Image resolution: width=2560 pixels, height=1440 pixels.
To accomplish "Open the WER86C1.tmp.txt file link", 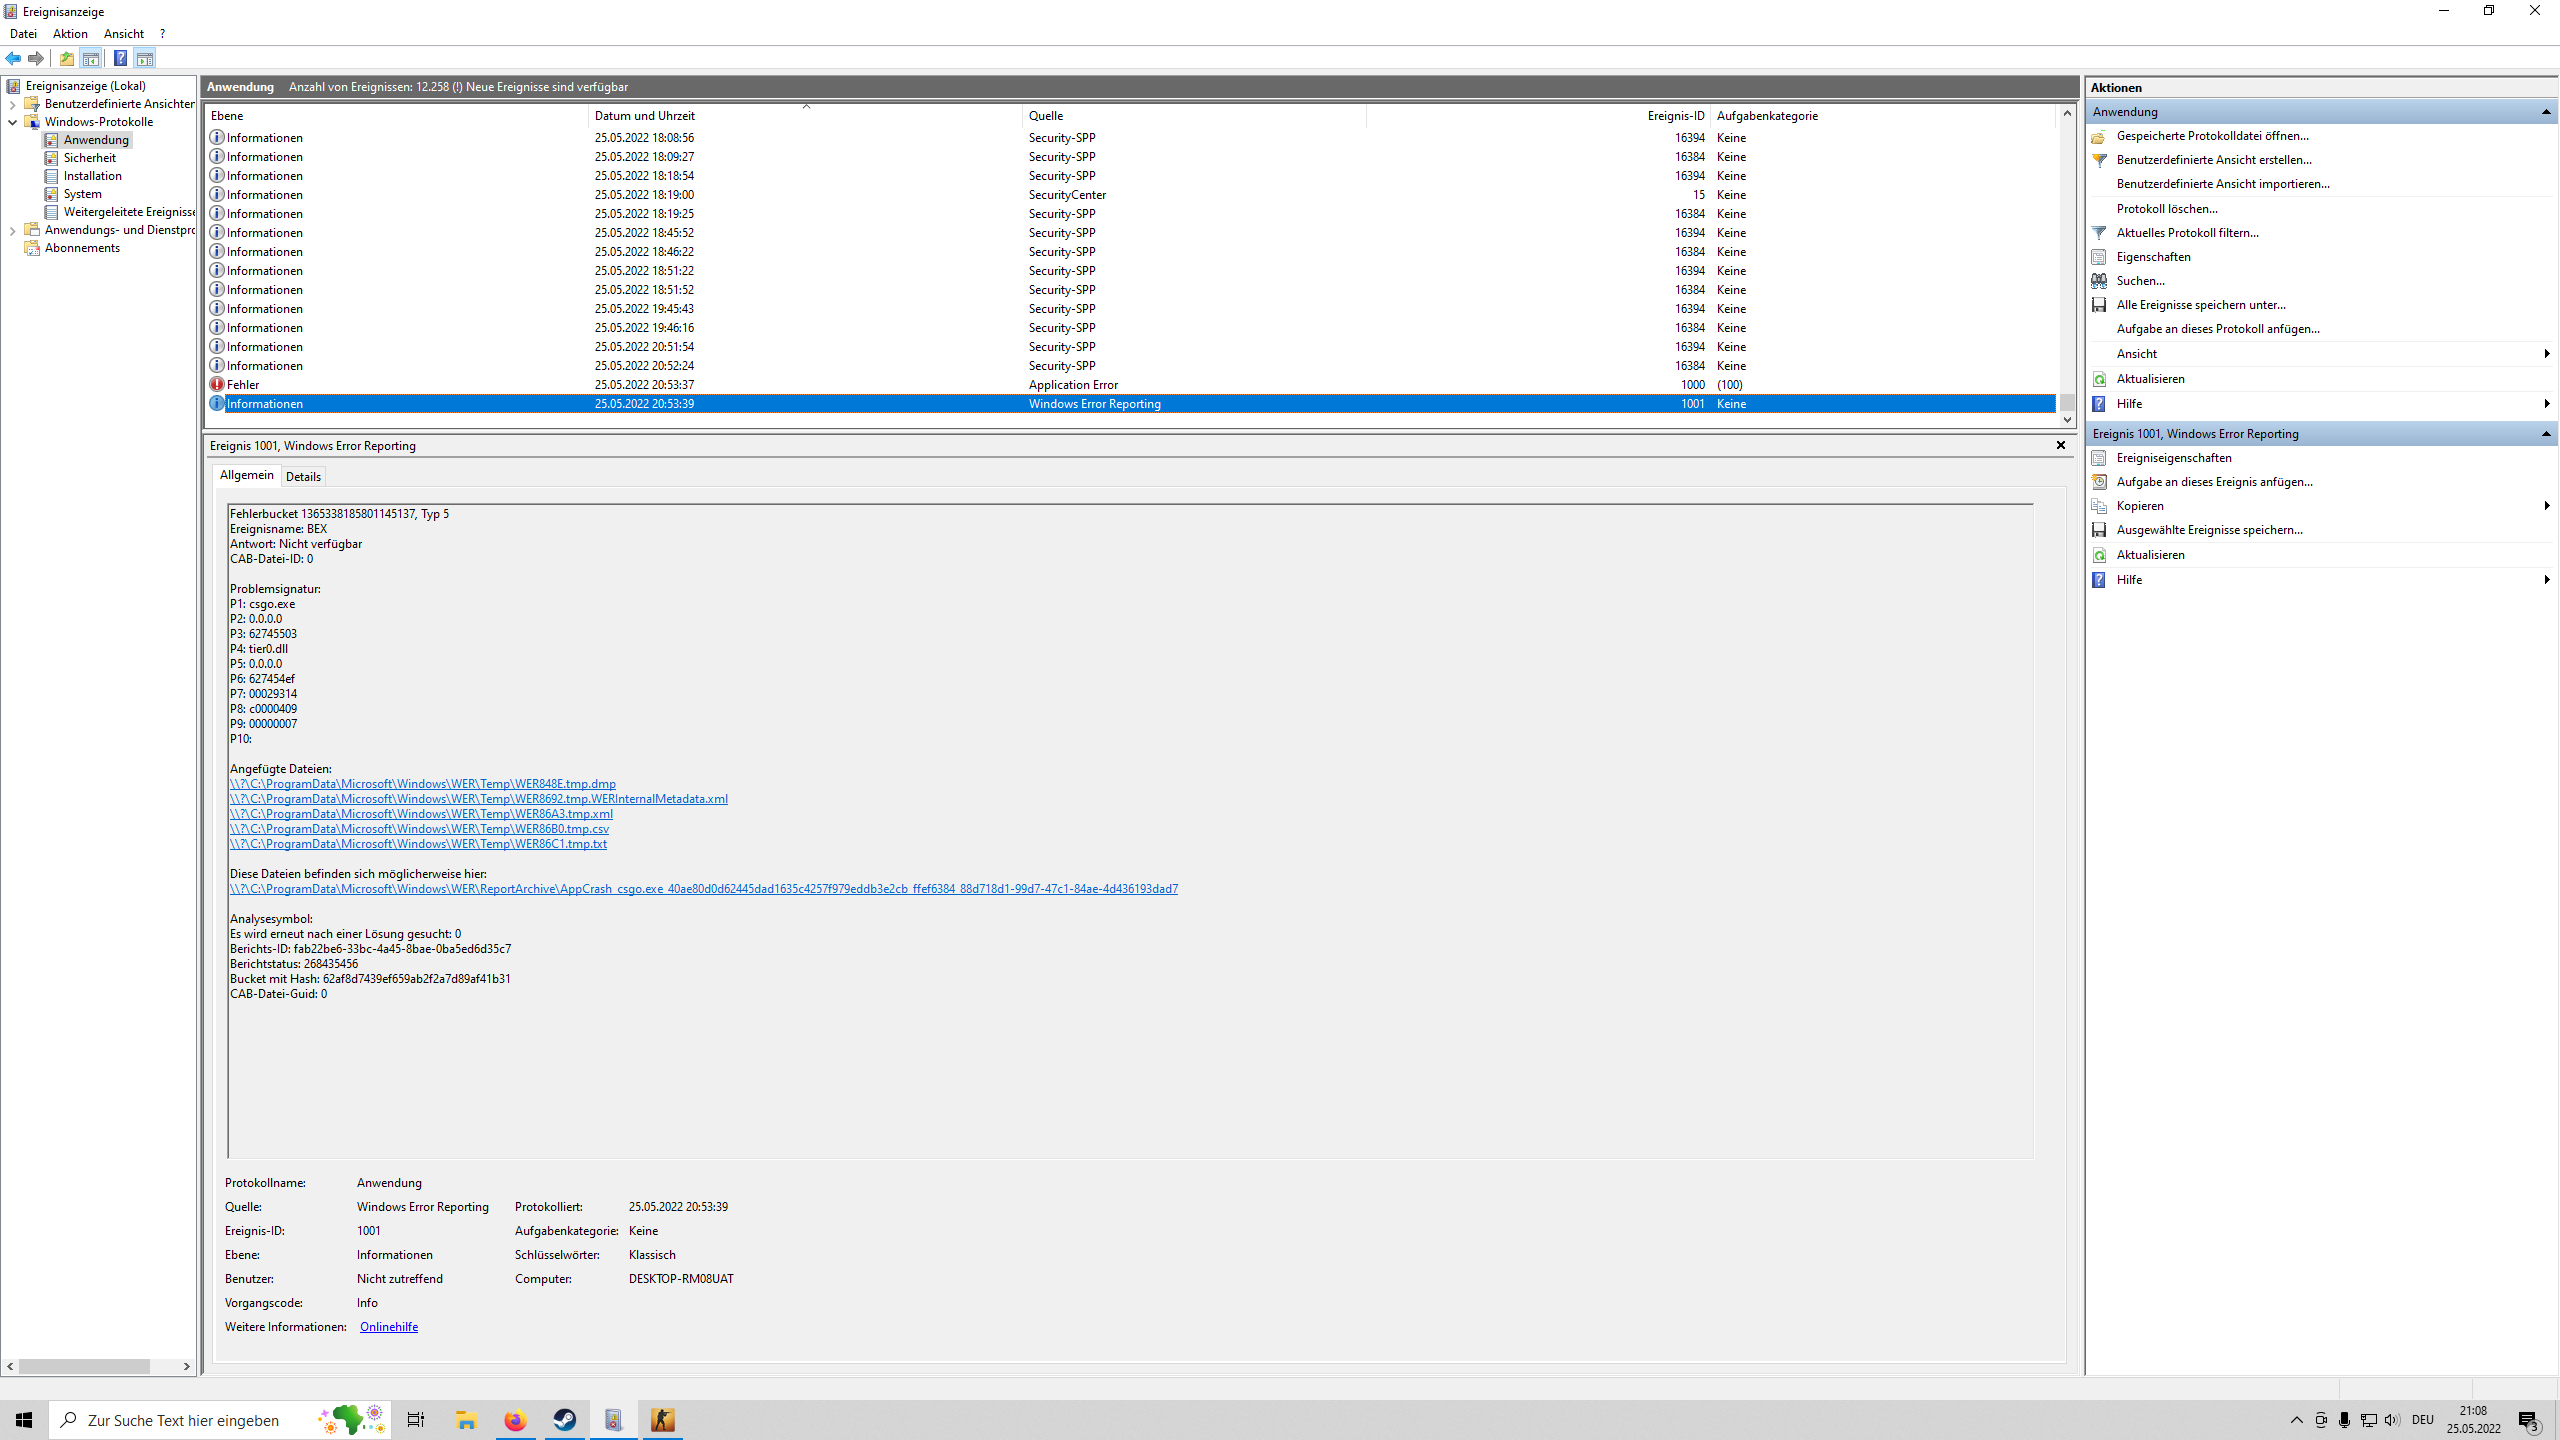I will coord(418,844).
